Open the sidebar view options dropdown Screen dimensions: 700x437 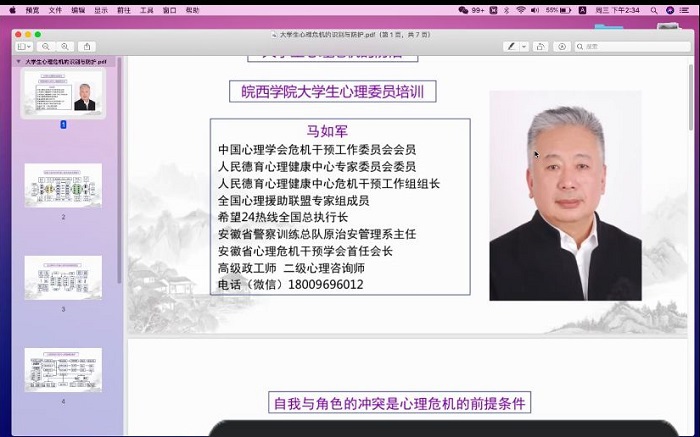pos(25,46)
